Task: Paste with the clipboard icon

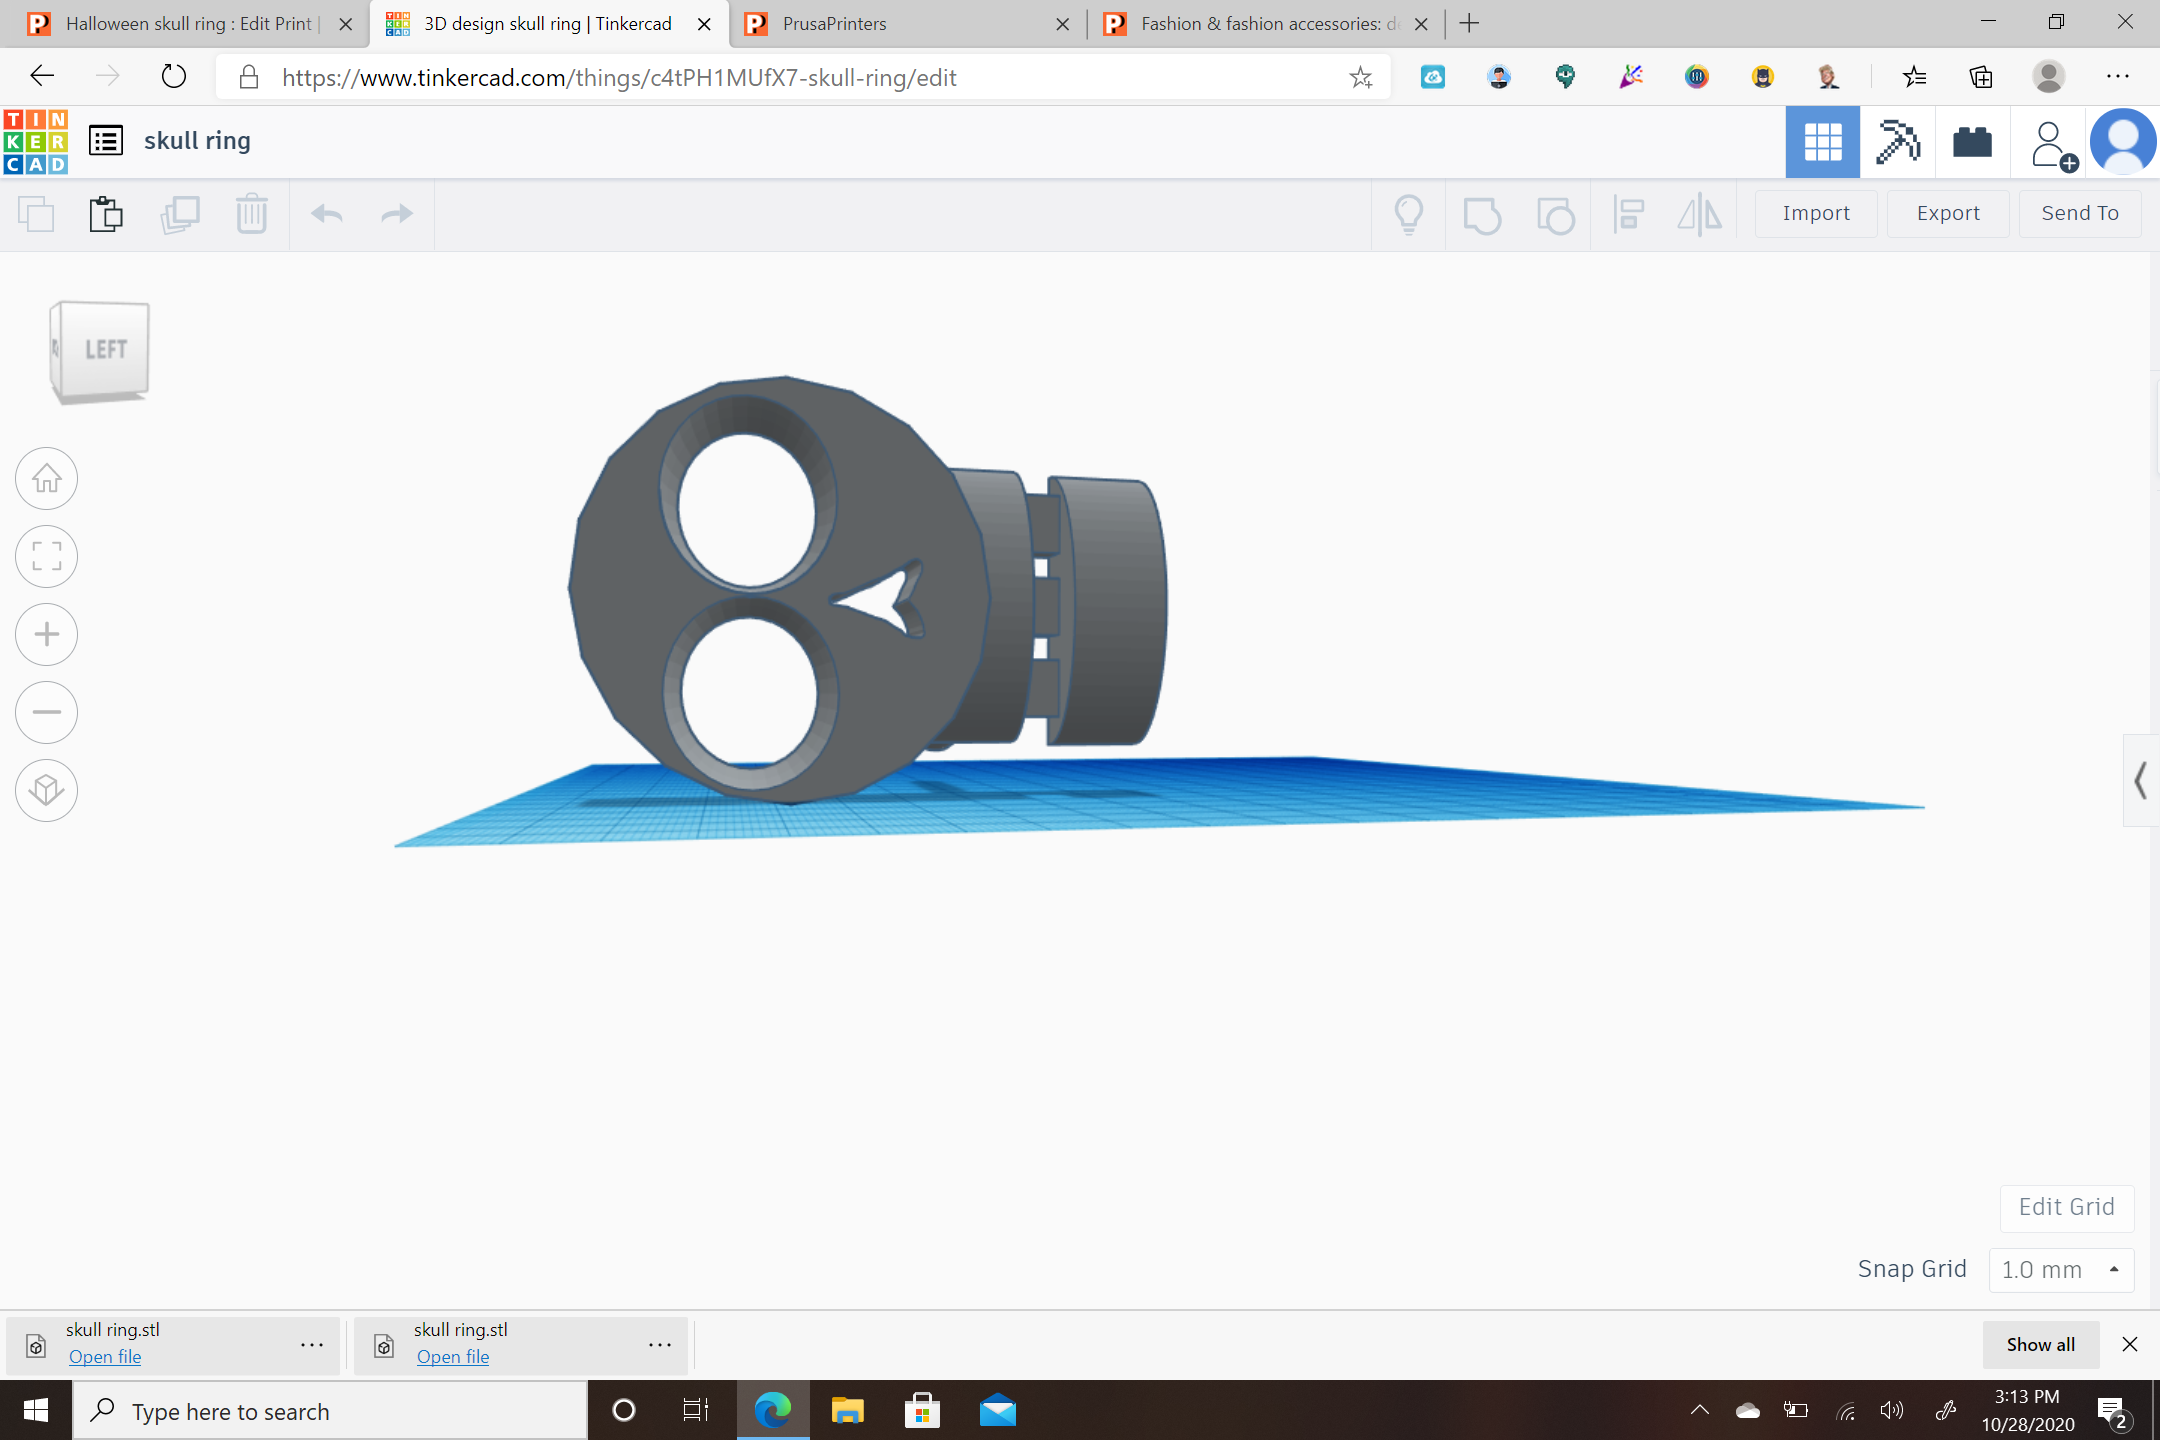Action: [x=106, y=214]
